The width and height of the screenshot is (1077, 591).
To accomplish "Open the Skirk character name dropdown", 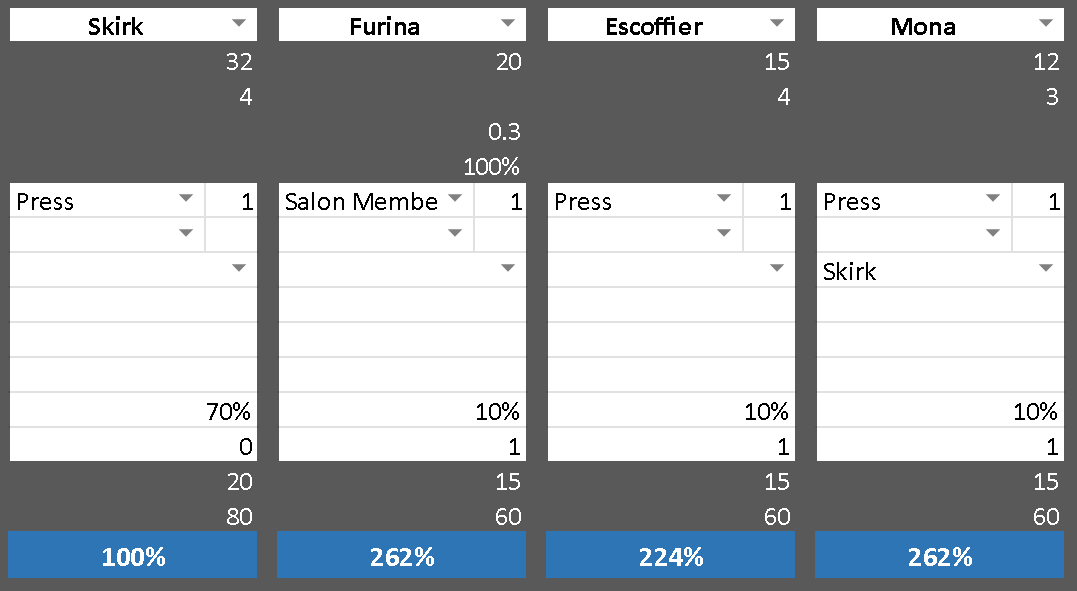I will (238, 23).
